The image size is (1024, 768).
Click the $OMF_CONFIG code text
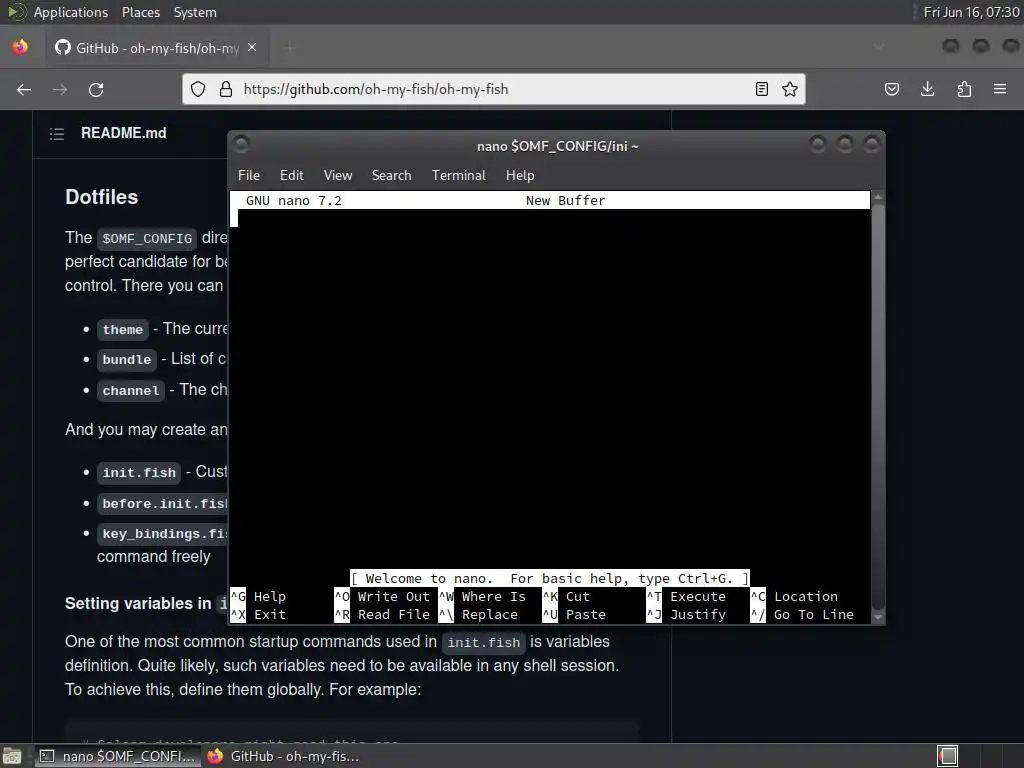(147, 238)
